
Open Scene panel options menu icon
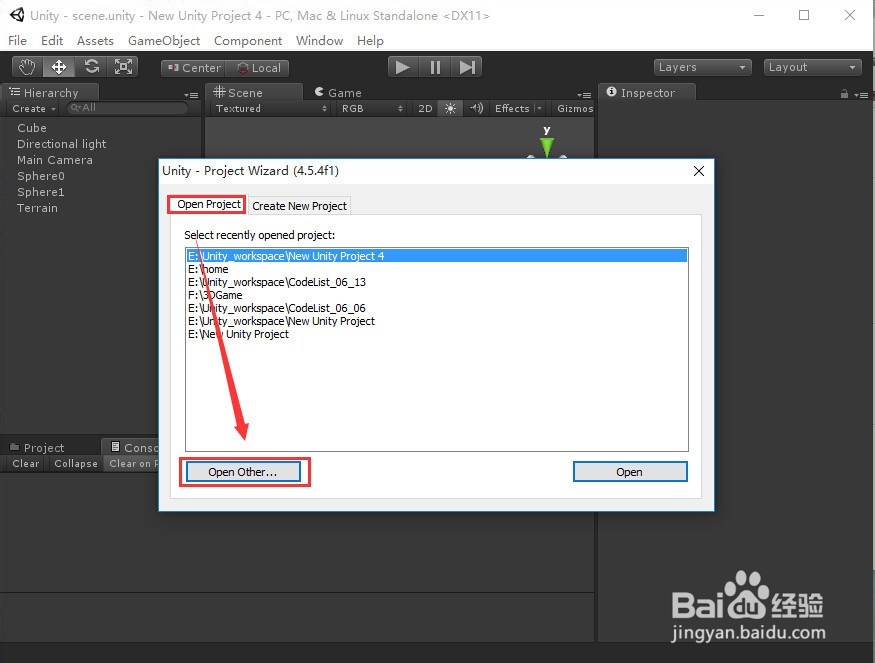coord(584,95)
